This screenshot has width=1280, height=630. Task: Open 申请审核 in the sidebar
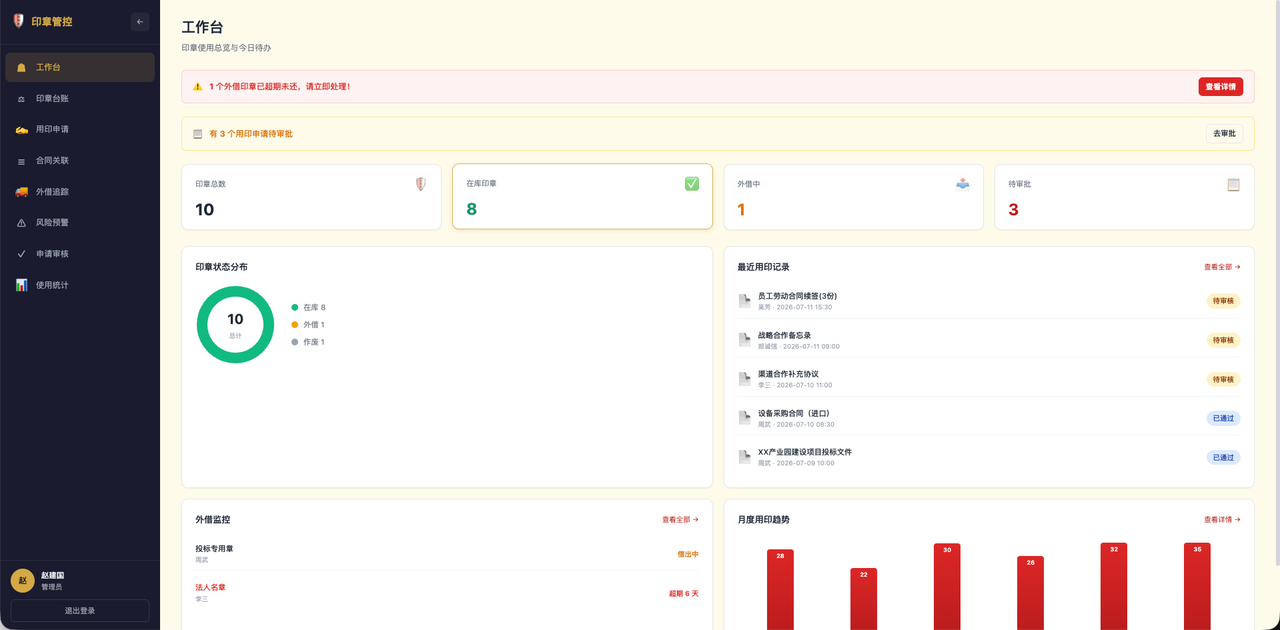coord(80,253)
